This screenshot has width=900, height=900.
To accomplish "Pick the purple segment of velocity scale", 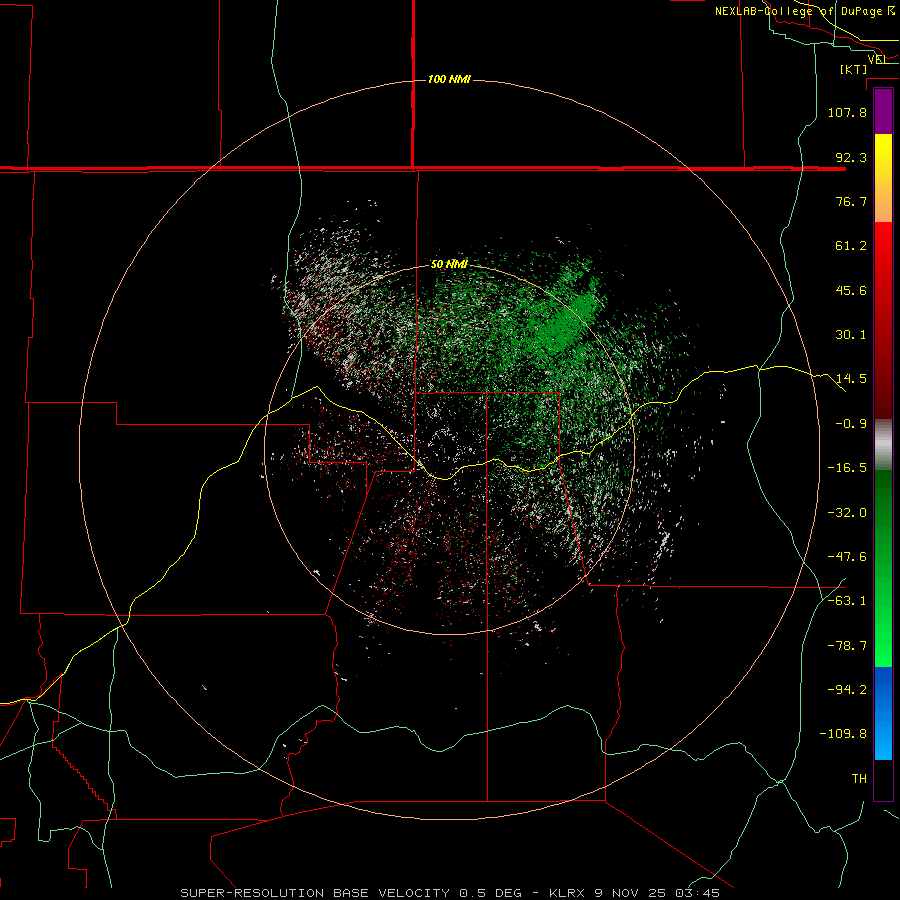I will pos(883,111).
